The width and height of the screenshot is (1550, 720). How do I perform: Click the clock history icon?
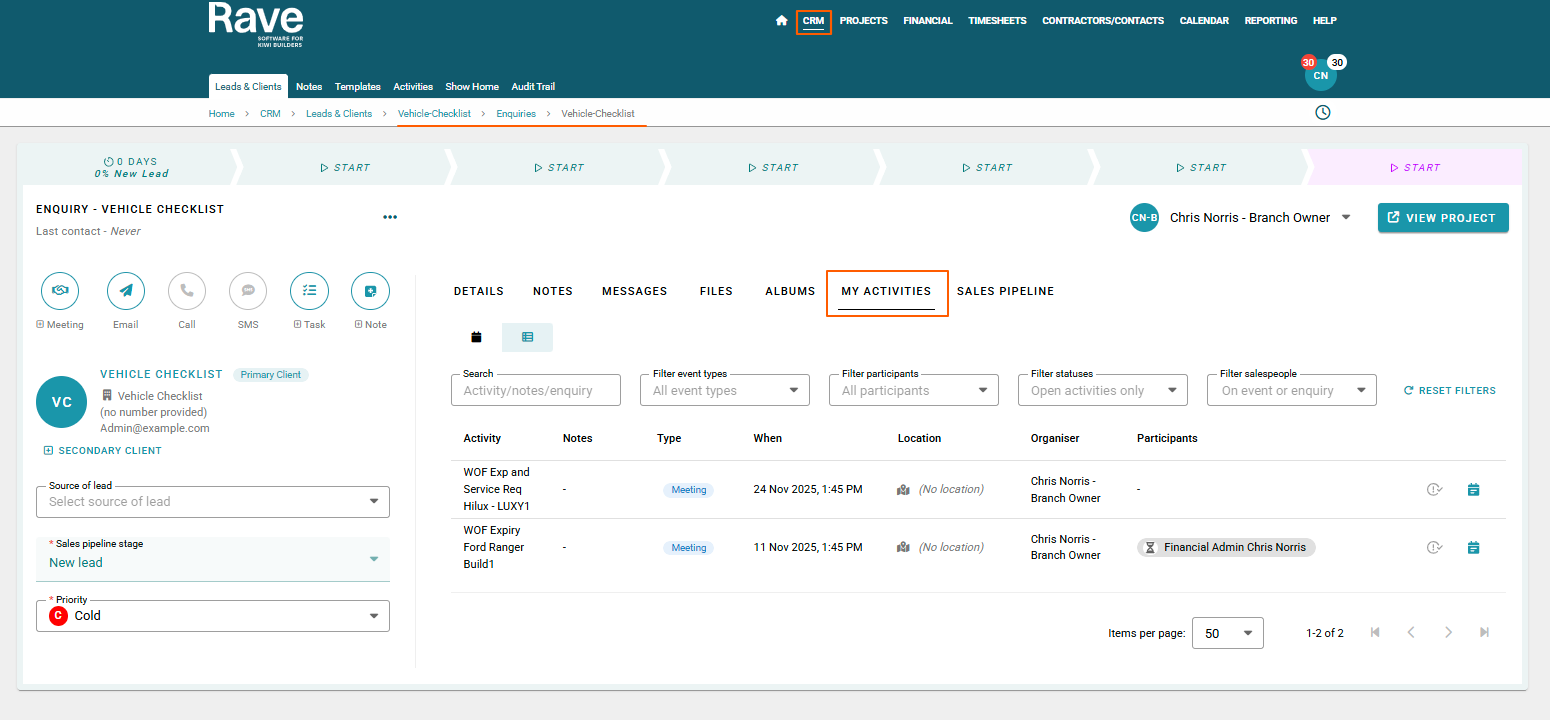click(1323, 113)
